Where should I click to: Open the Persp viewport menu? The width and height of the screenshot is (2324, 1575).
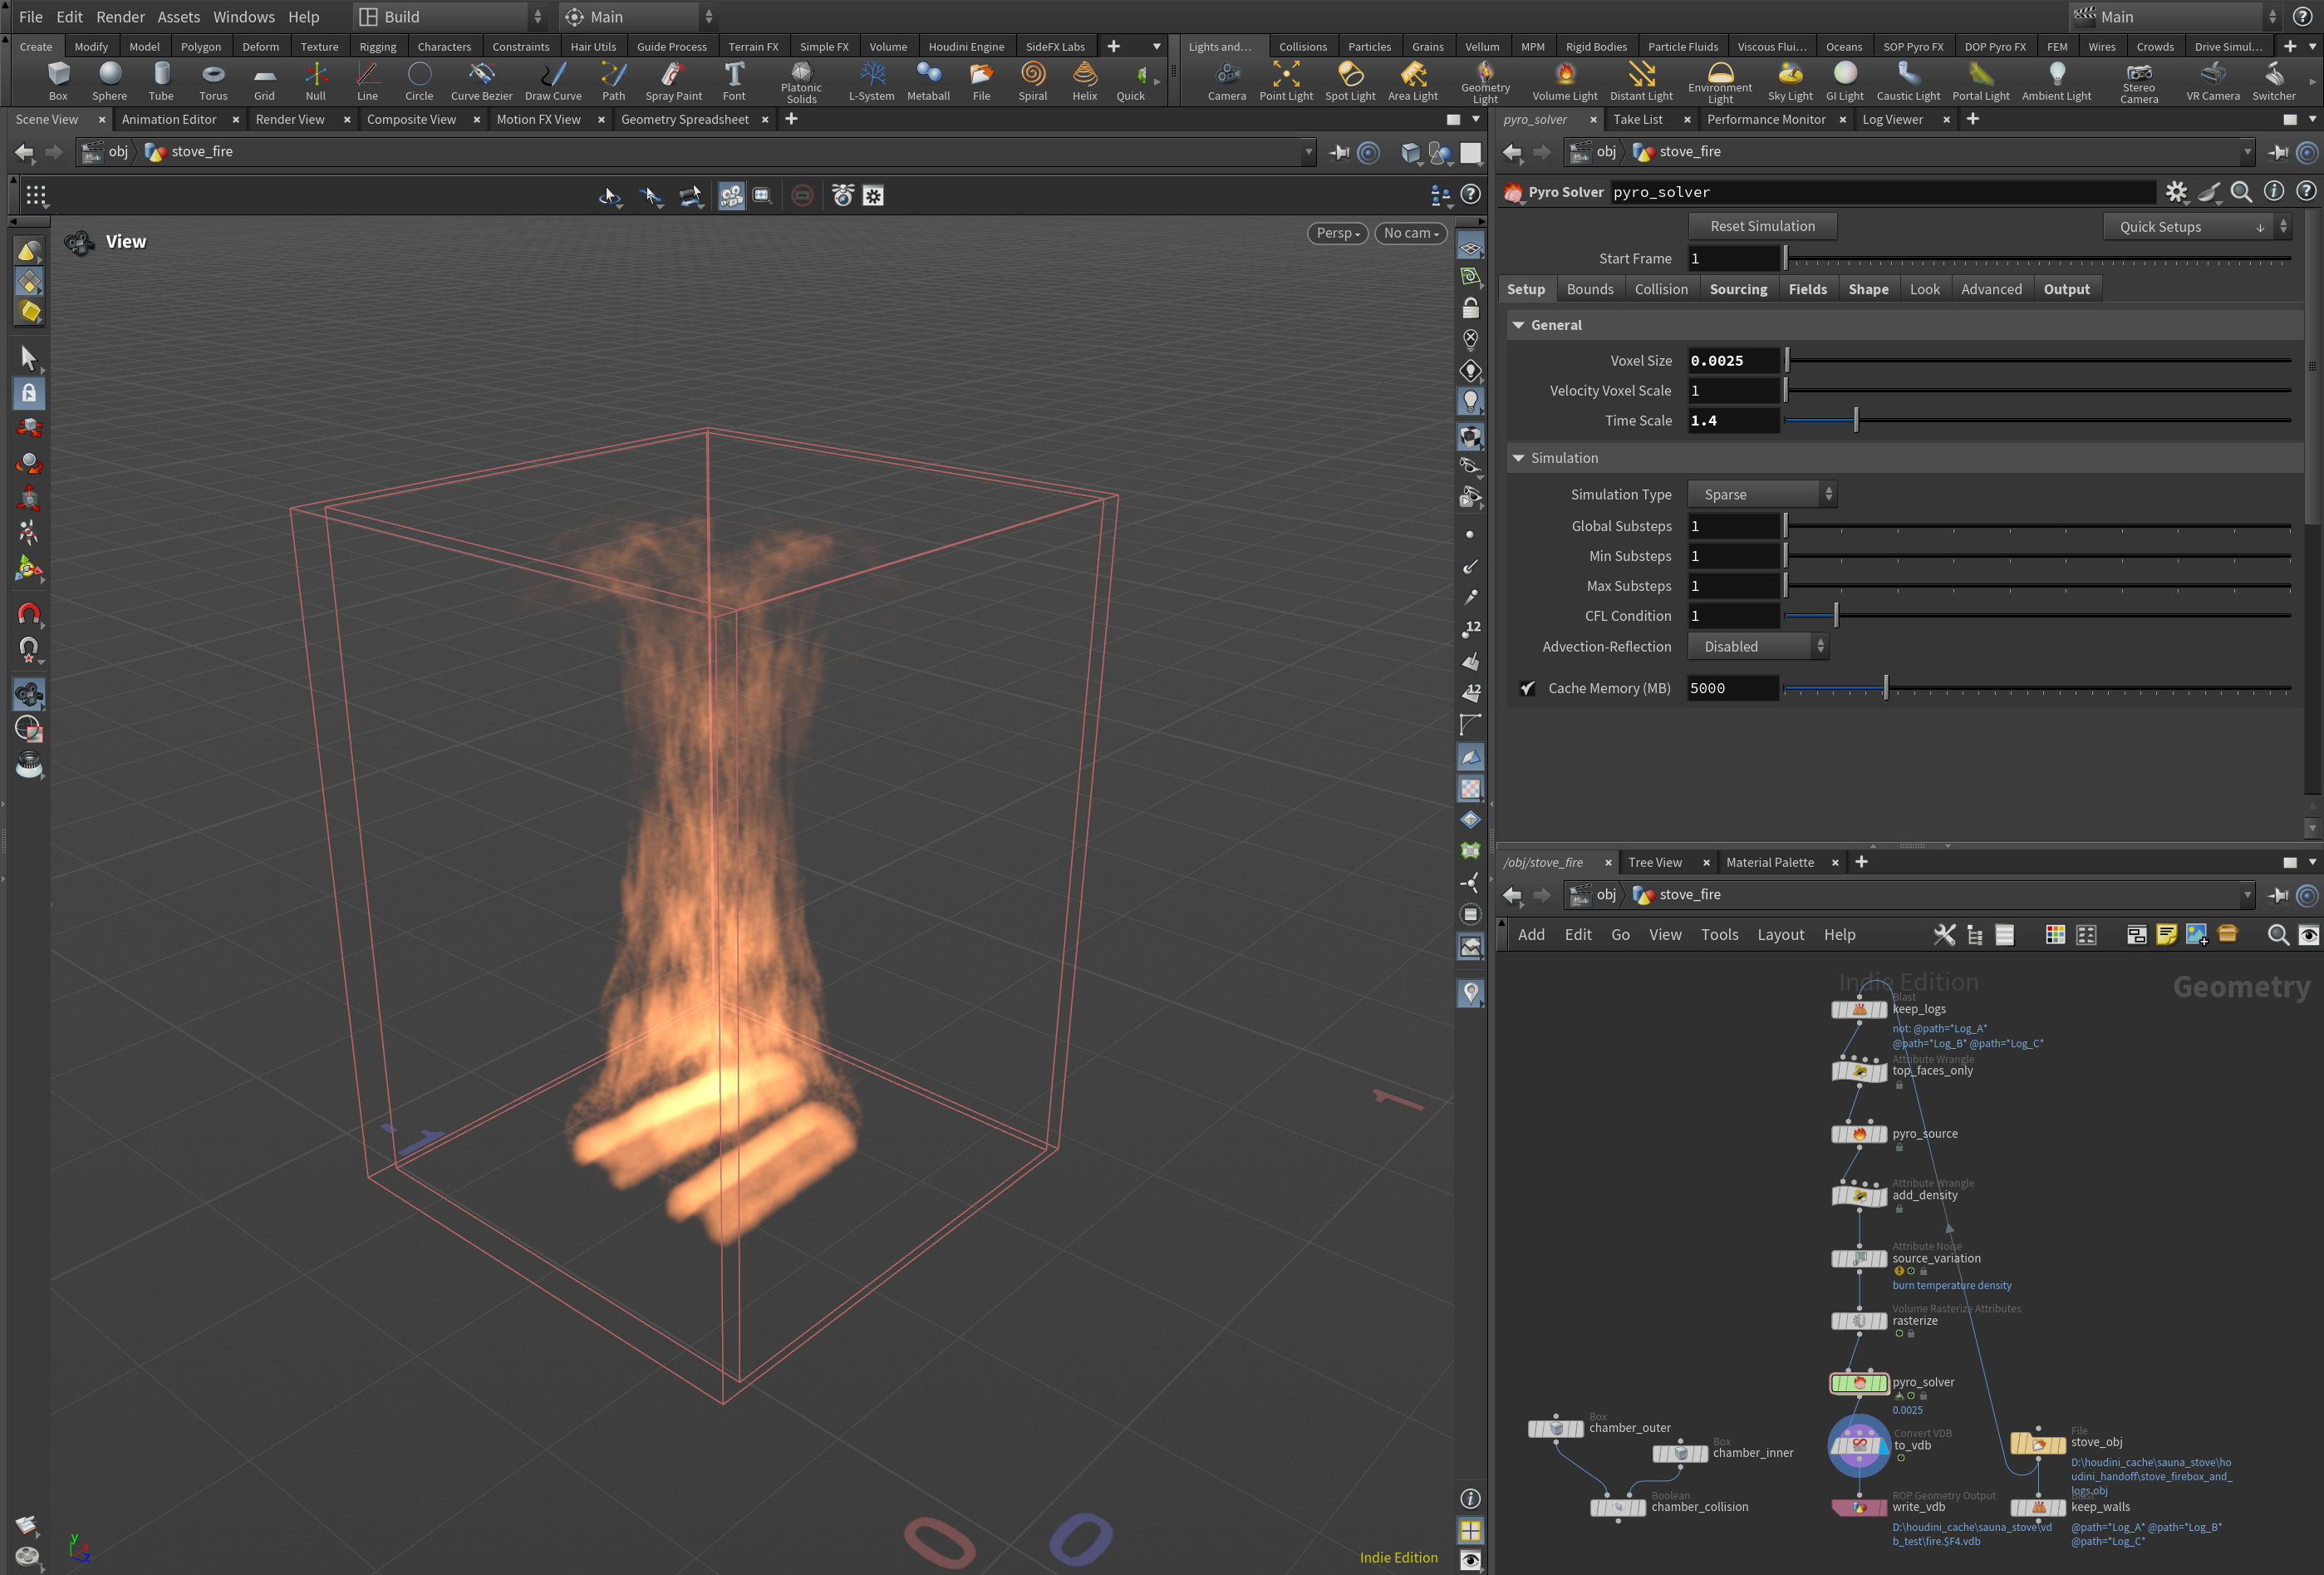click(x=1337, y=233)
